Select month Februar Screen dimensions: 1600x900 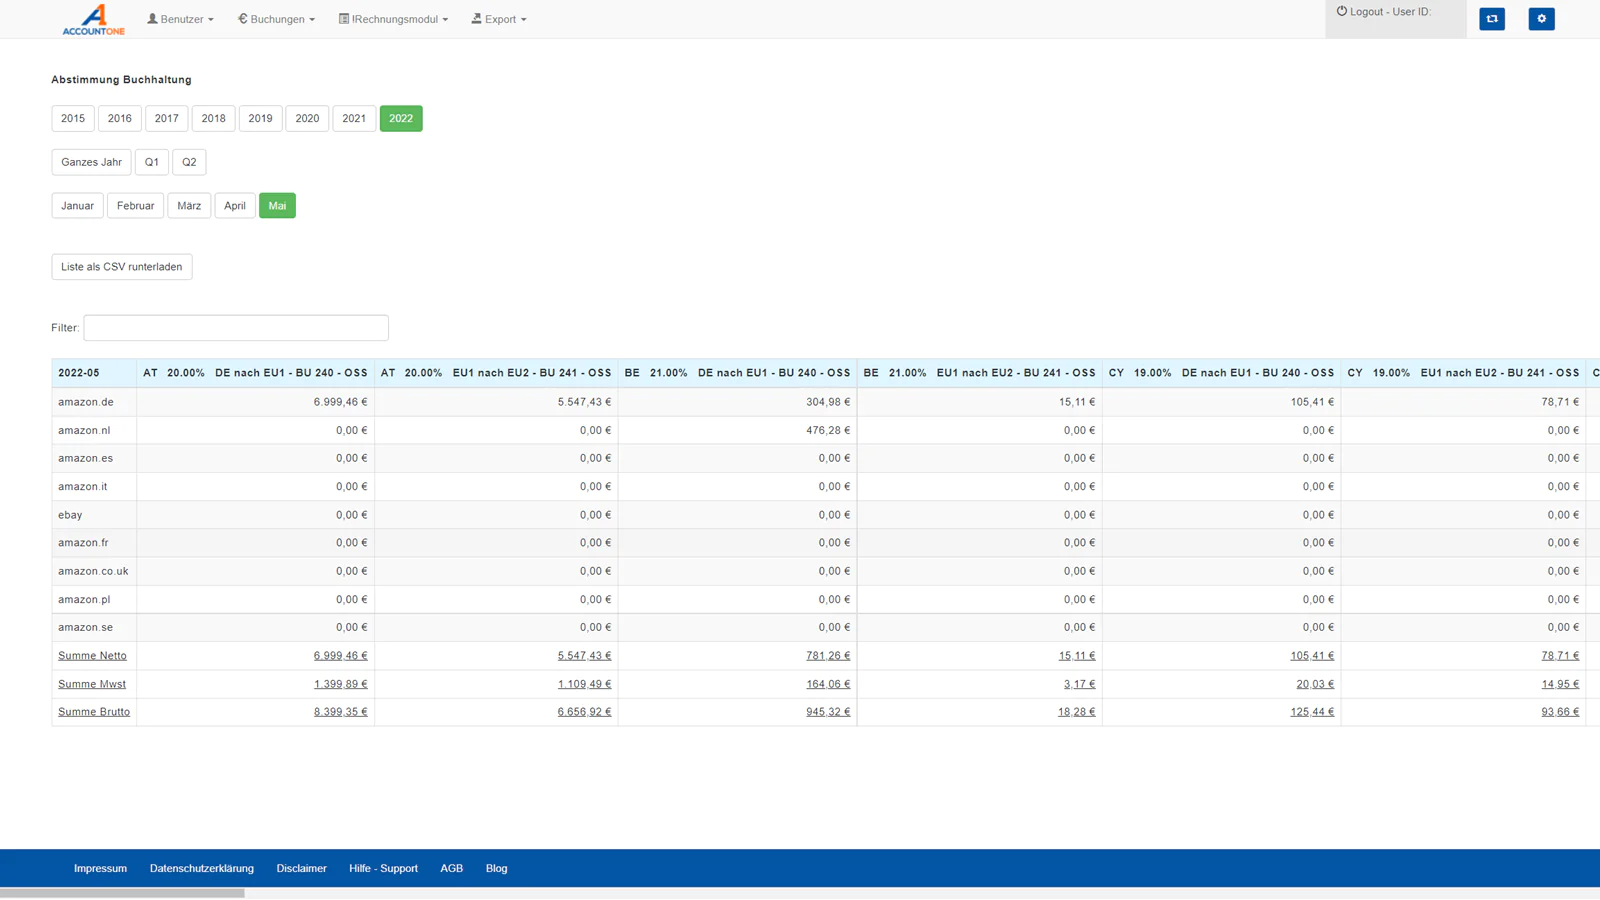135,206
